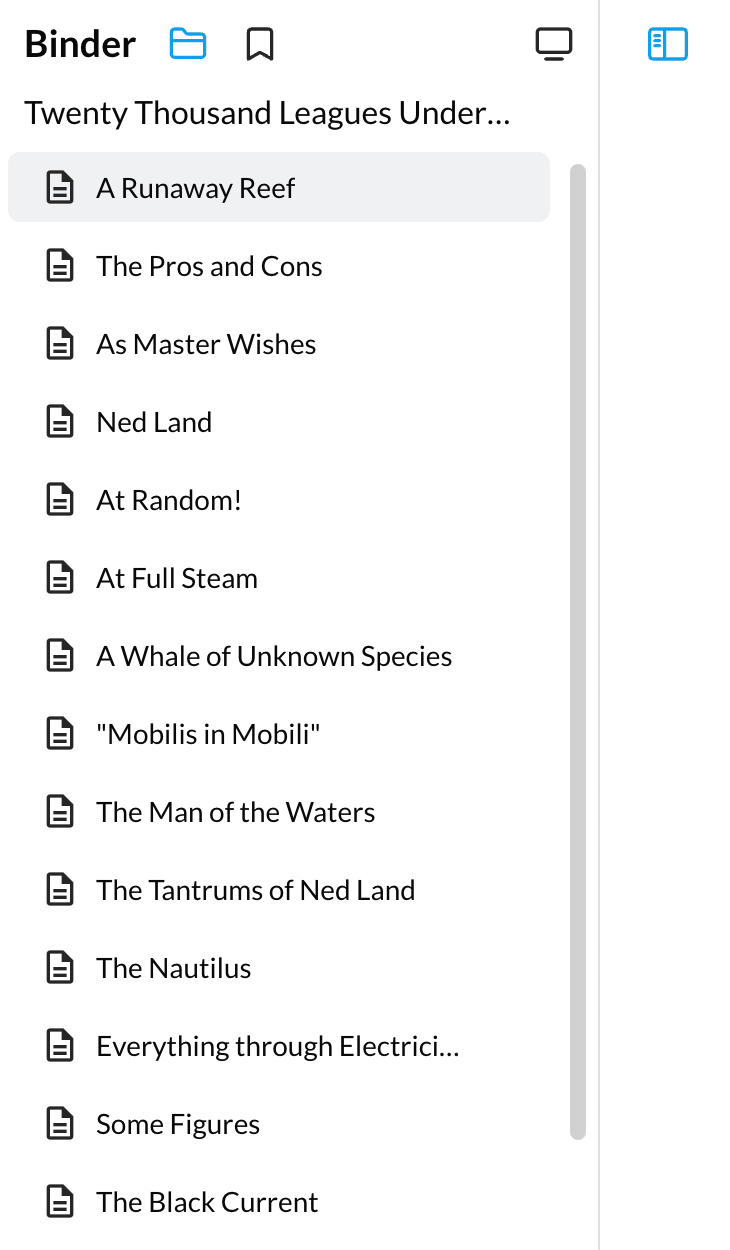Viewport: 730px width, 1250px height.
Task: Open A Whale of Unknown Species
Action: [x=274, y=656]
